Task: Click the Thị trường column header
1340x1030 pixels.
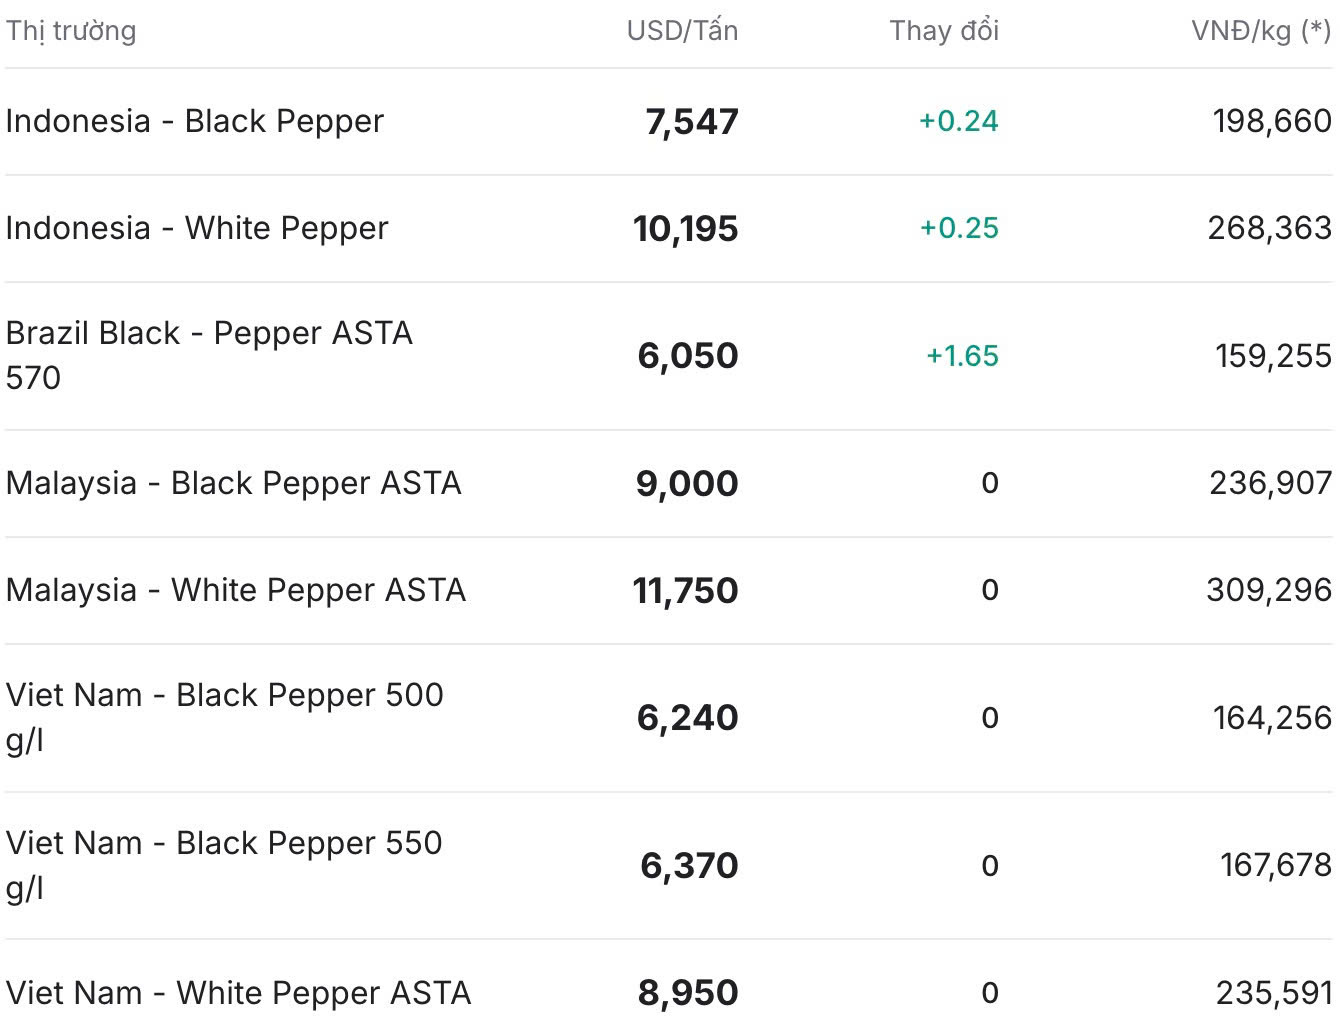Action: coord(71,31)
